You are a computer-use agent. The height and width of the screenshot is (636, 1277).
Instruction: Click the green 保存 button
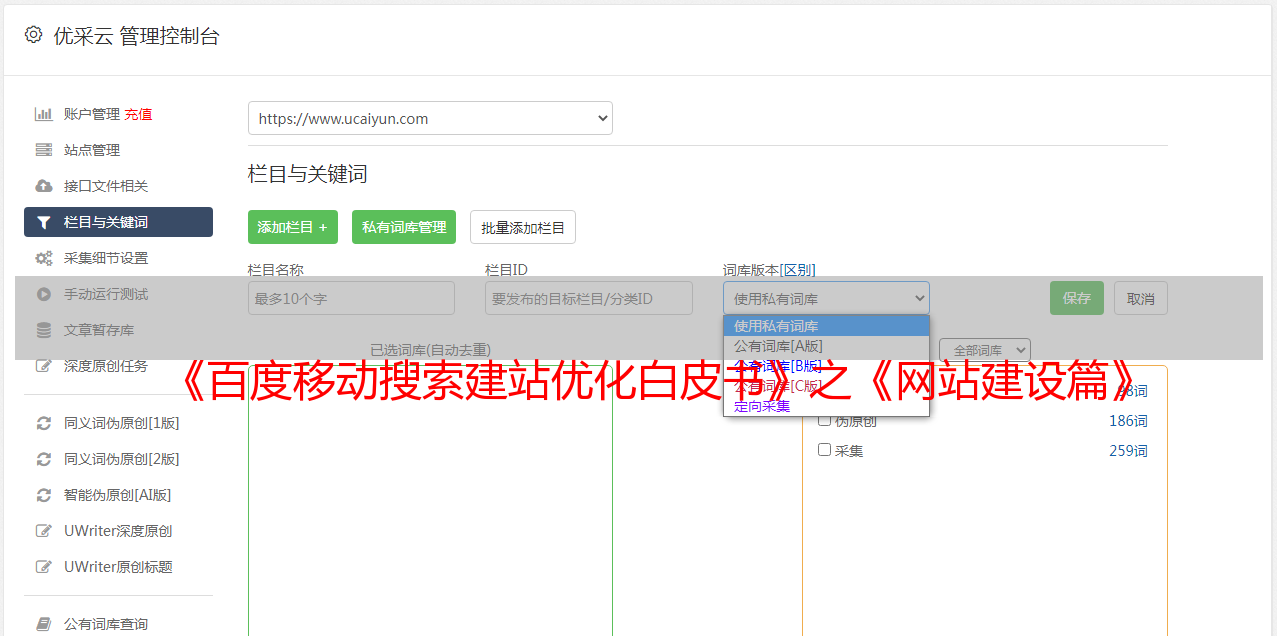[x=1077, y=298]
